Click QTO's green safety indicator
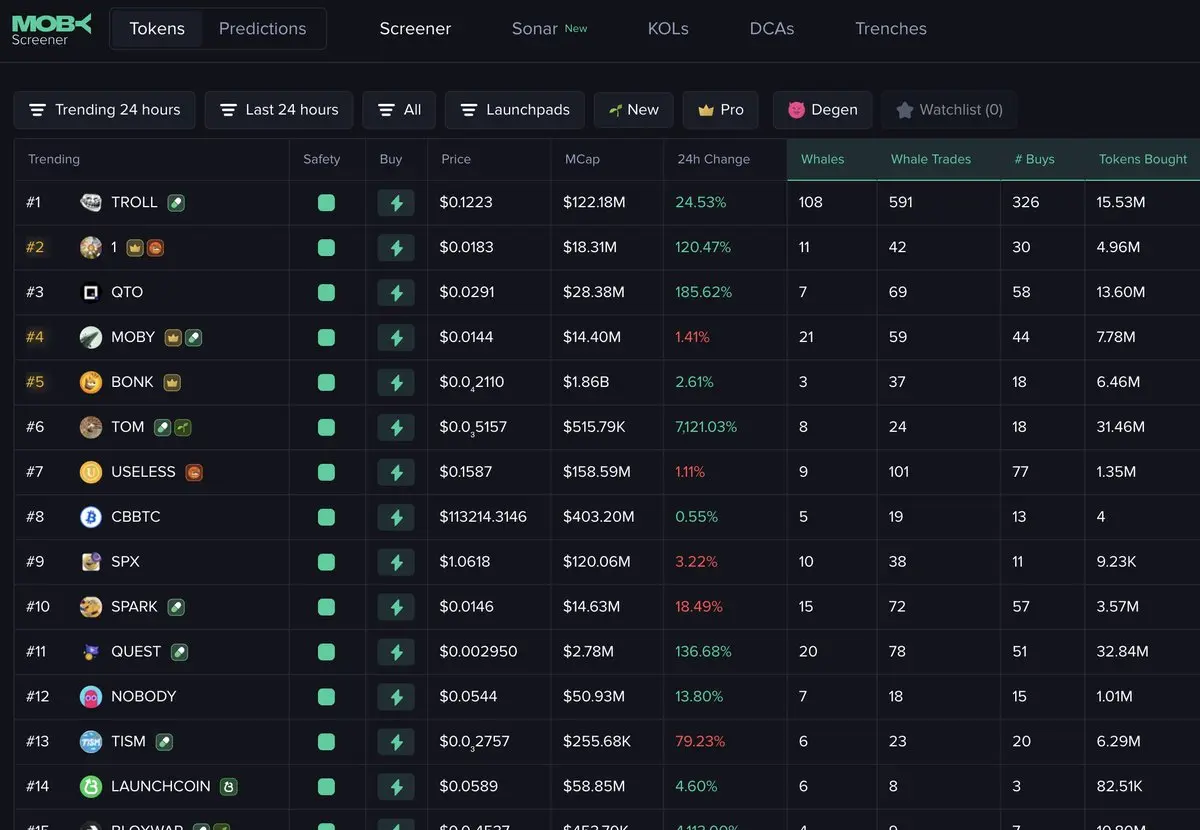Viewport: 1200px width, 830px height. (x=326, y=293)
